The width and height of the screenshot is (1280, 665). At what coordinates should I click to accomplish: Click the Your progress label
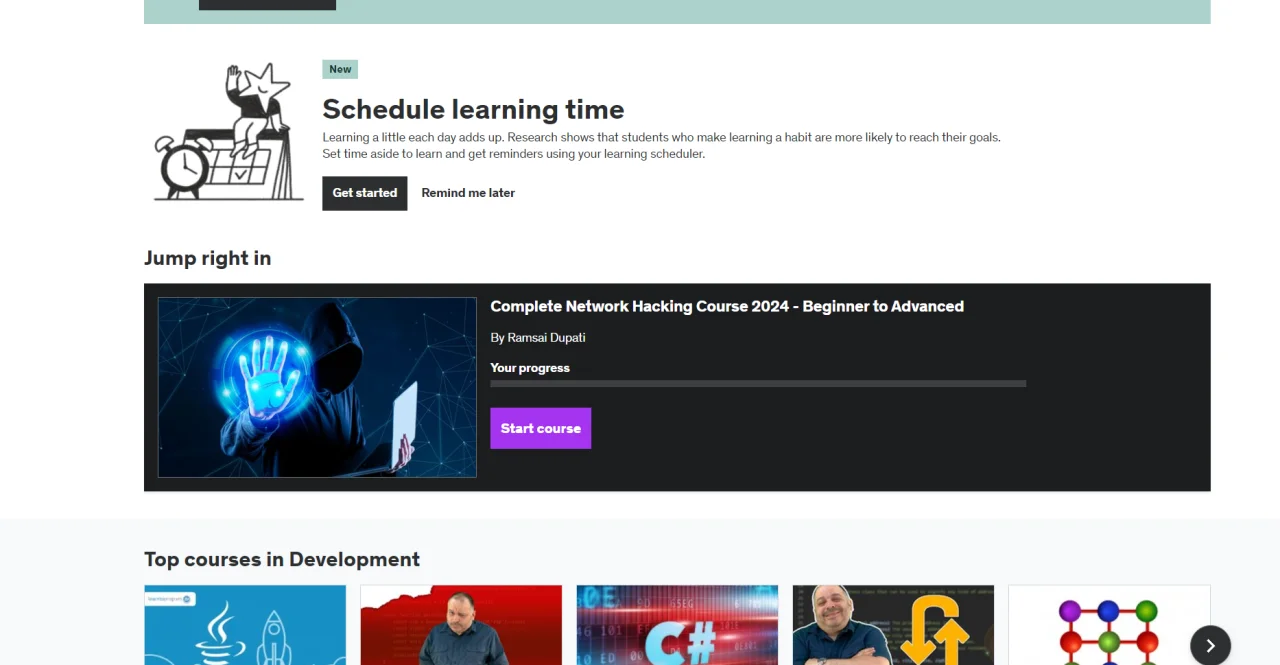[x=530, y=368]
